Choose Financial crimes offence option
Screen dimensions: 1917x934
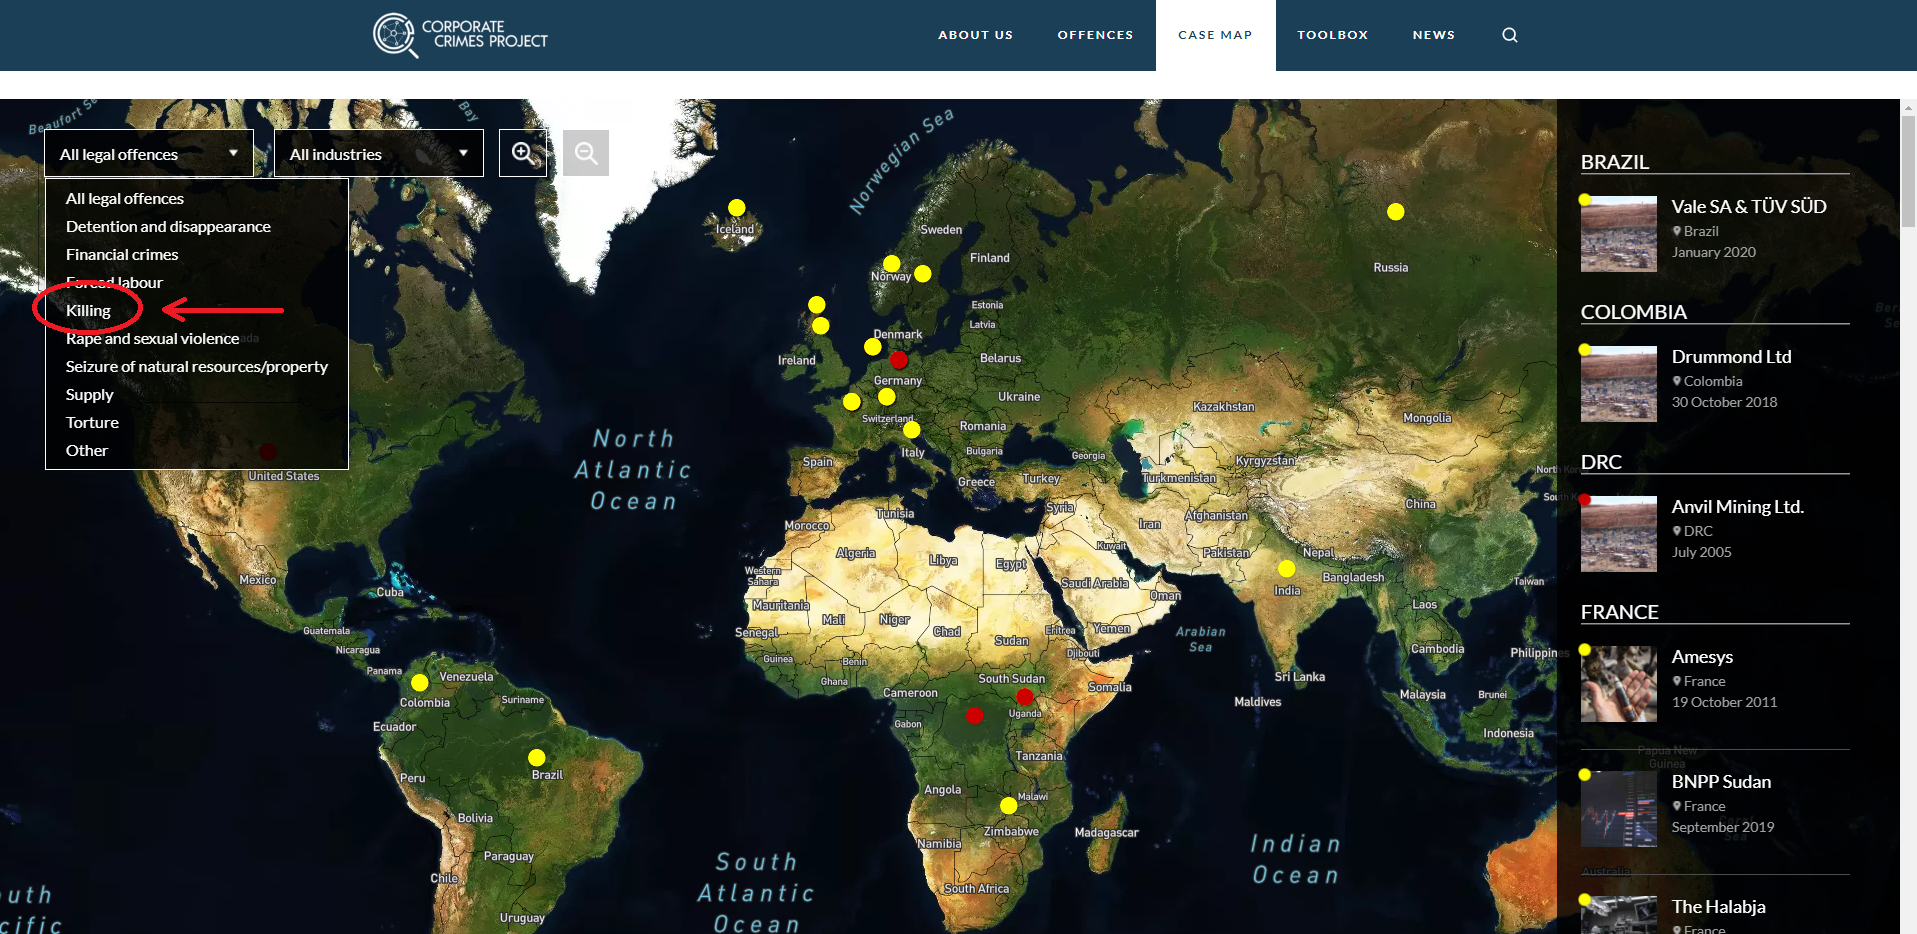122,255
